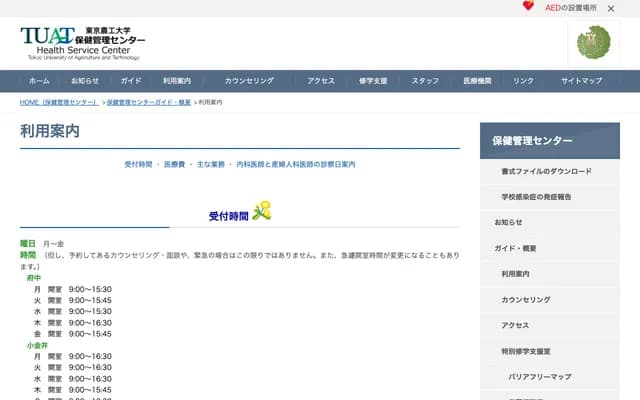640x400 pixels.
Task: Jump to 医療費 anchor link
Action: (x=174, y=164)
